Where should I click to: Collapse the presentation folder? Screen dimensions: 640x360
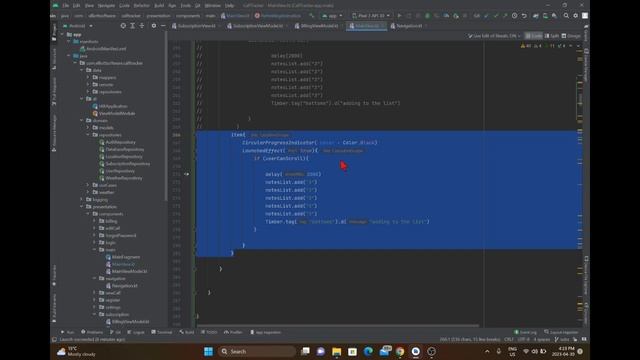(x=81, y=207)
